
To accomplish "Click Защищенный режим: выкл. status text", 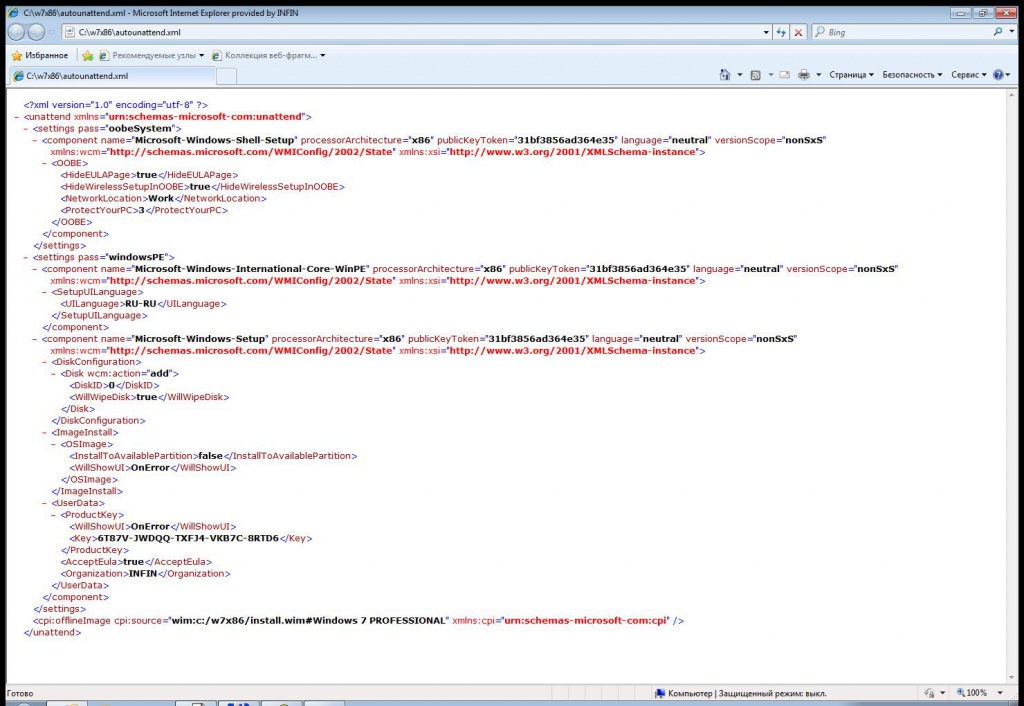I will click(x=773, y=693).
